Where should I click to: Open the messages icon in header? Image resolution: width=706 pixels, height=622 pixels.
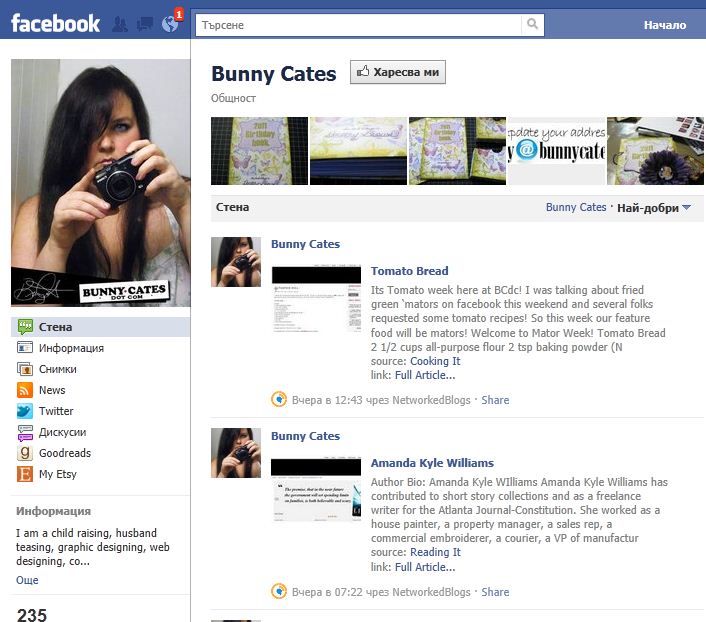145,24
